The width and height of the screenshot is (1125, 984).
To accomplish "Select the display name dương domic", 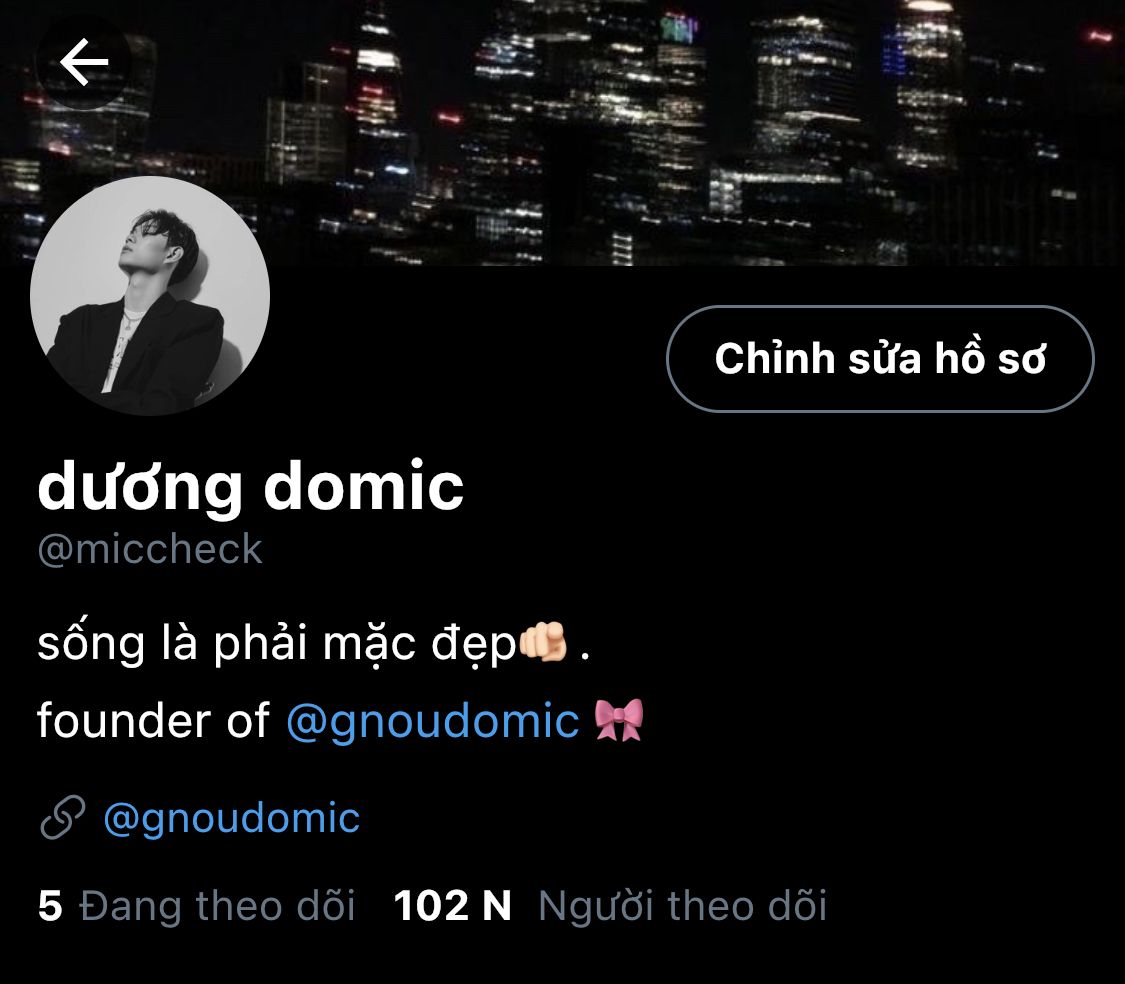I will 250,488.
